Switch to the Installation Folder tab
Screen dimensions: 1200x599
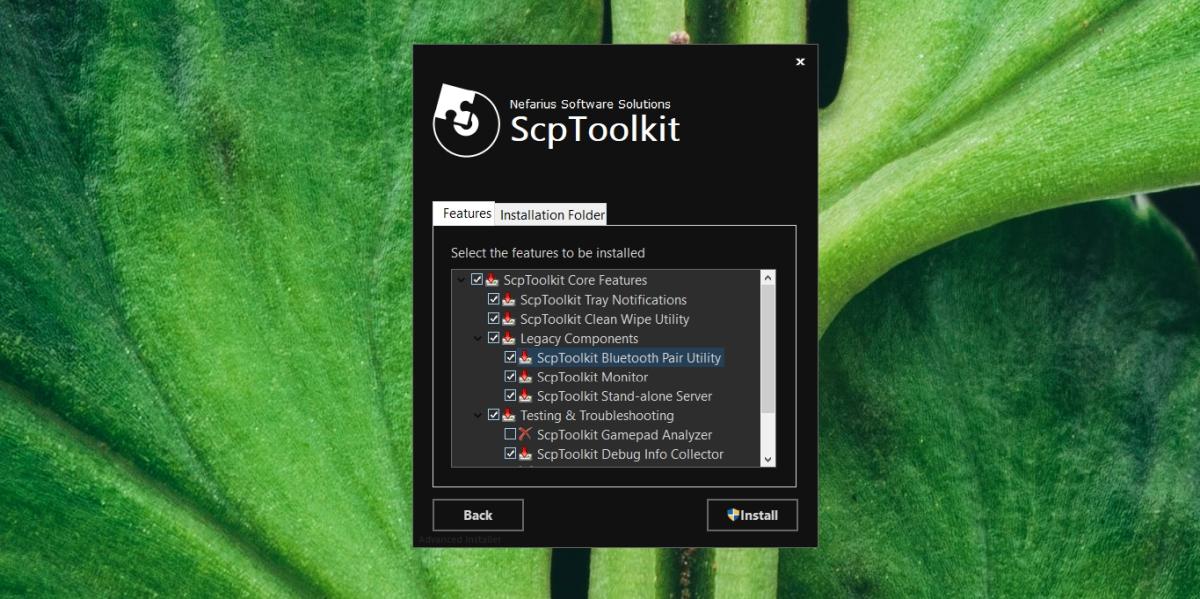tap(552, 215)
